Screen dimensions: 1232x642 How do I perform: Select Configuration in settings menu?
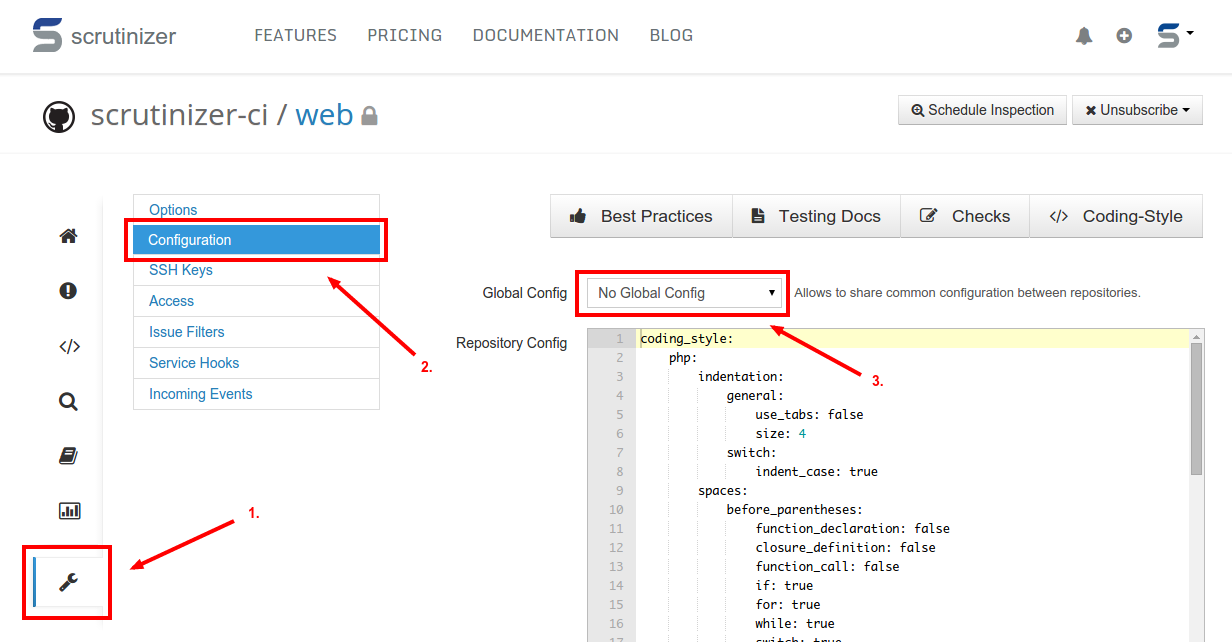point(256,240)
